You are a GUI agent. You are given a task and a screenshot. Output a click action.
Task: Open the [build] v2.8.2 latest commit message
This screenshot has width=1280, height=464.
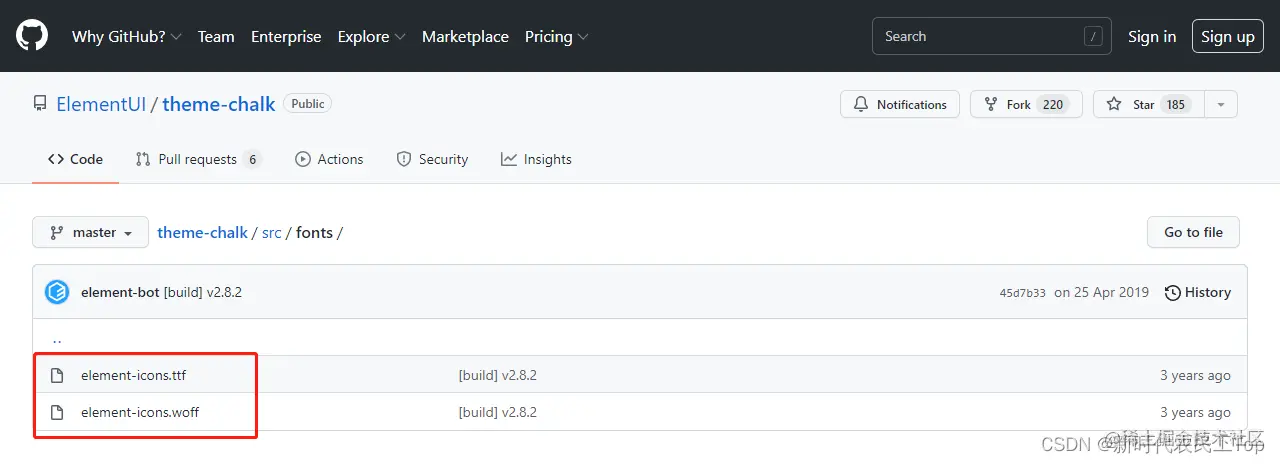203,292
